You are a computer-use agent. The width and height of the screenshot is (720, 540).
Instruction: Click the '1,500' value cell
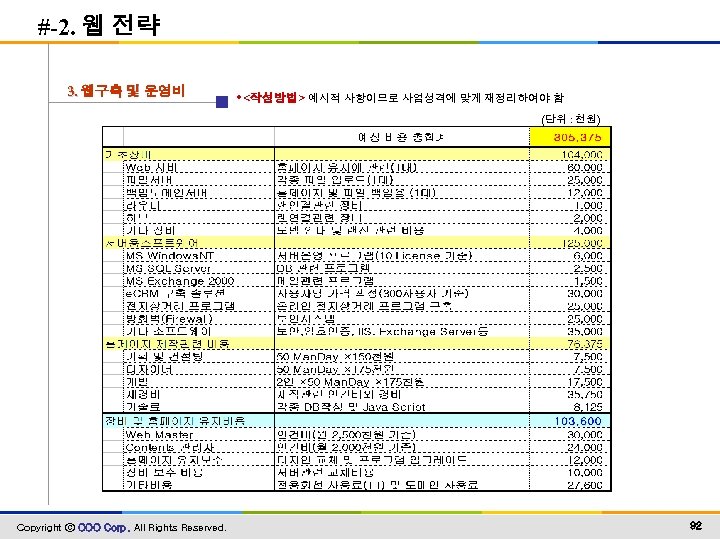588,281
